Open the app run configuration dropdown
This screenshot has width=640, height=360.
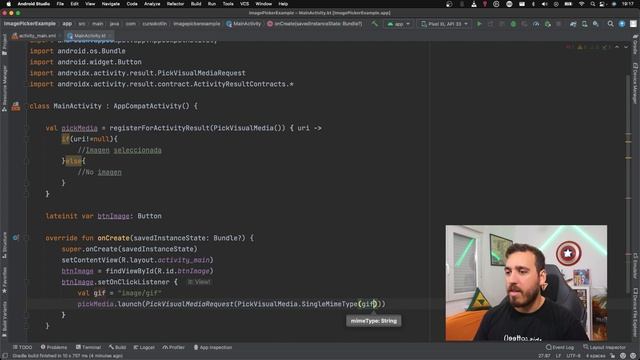click(x=398, y=24)
